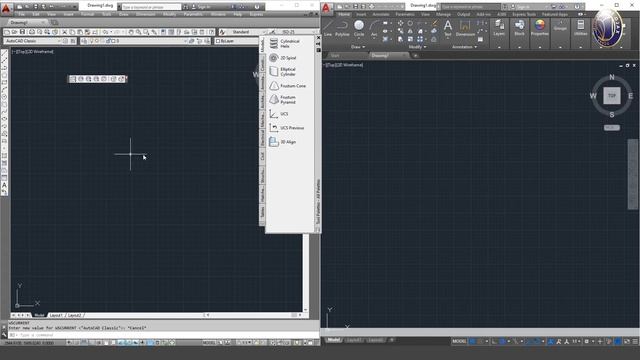The height and width of the screenshot is (360, 640).
Task: Open WCS dropdown below the ViewCube
Action: (611, 128)
